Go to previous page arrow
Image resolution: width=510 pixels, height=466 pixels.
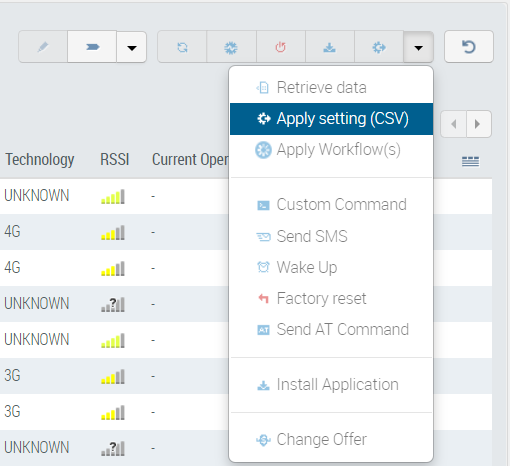click(x=454, y=124)
